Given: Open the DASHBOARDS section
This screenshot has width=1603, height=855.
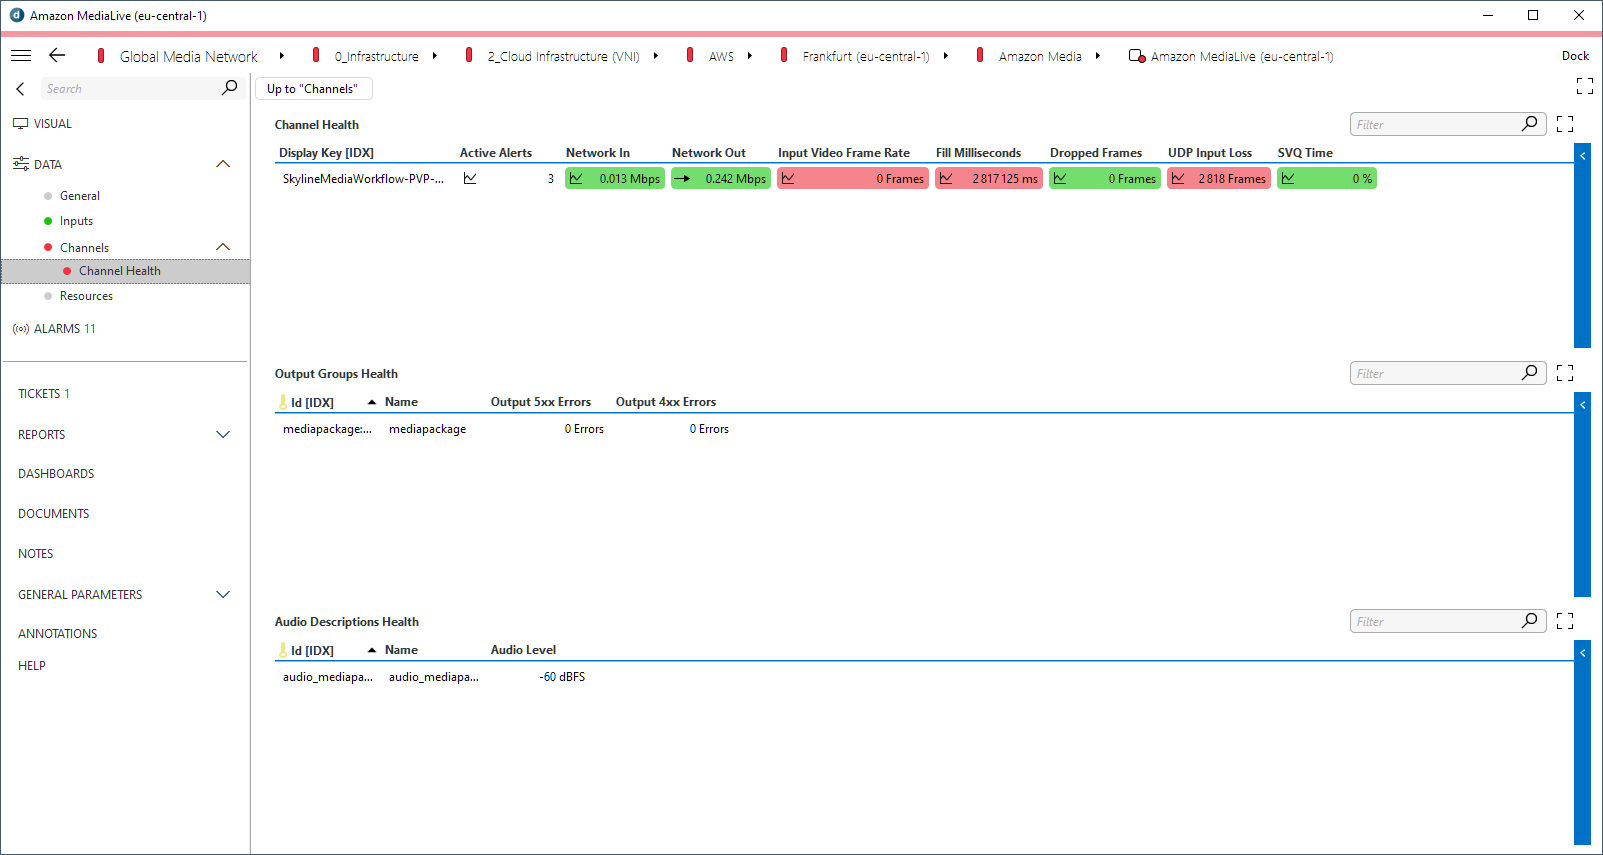Looking at the screenshot, I should [56, 474].
